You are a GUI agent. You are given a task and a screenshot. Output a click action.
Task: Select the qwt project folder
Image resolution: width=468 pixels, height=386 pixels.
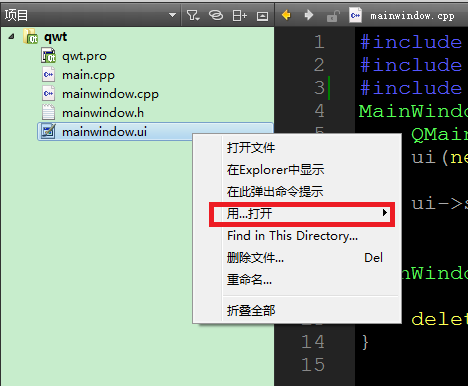click(x=55, y=37)
